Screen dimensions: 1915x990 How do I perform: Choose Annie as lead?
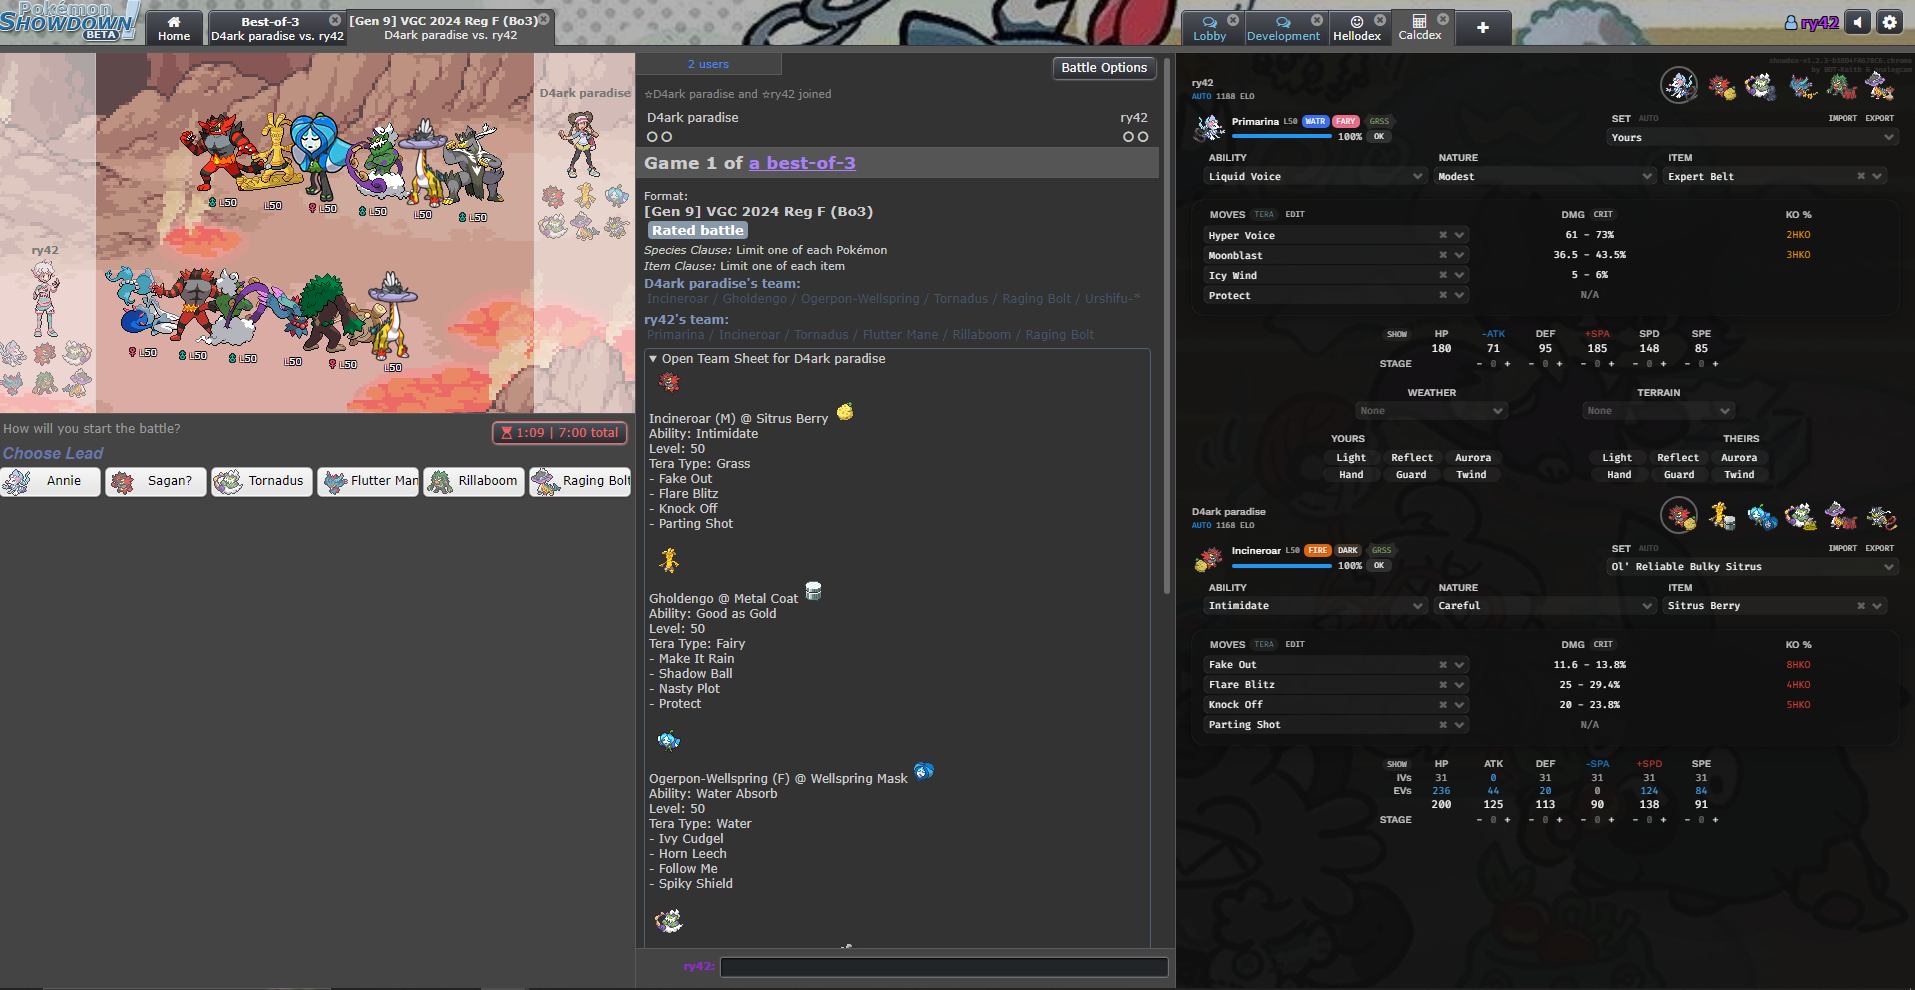50,481
